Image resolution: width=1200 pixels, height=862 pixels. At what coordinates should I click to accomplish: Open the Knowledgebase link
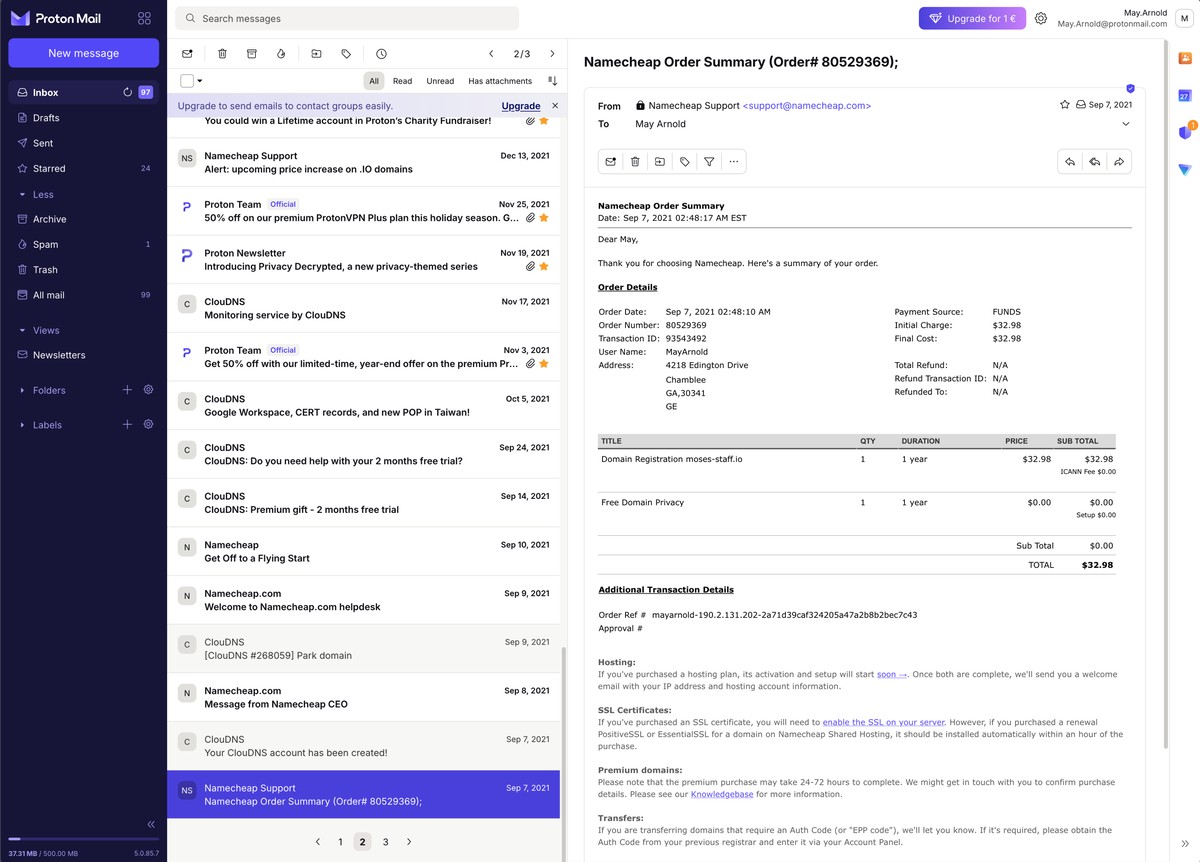722,795
